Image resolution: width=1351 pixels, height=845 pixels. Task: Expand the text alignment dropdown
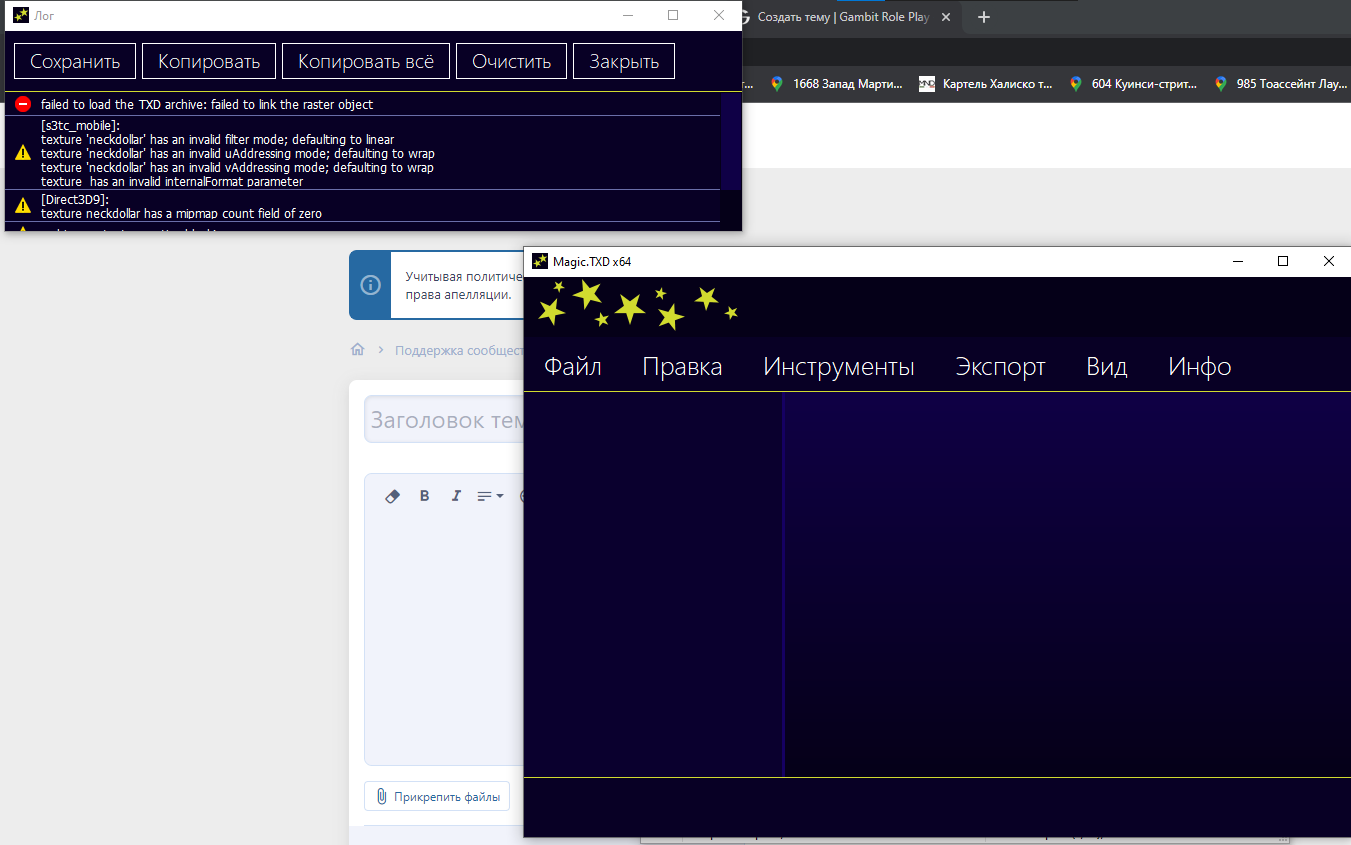(490, 496)
